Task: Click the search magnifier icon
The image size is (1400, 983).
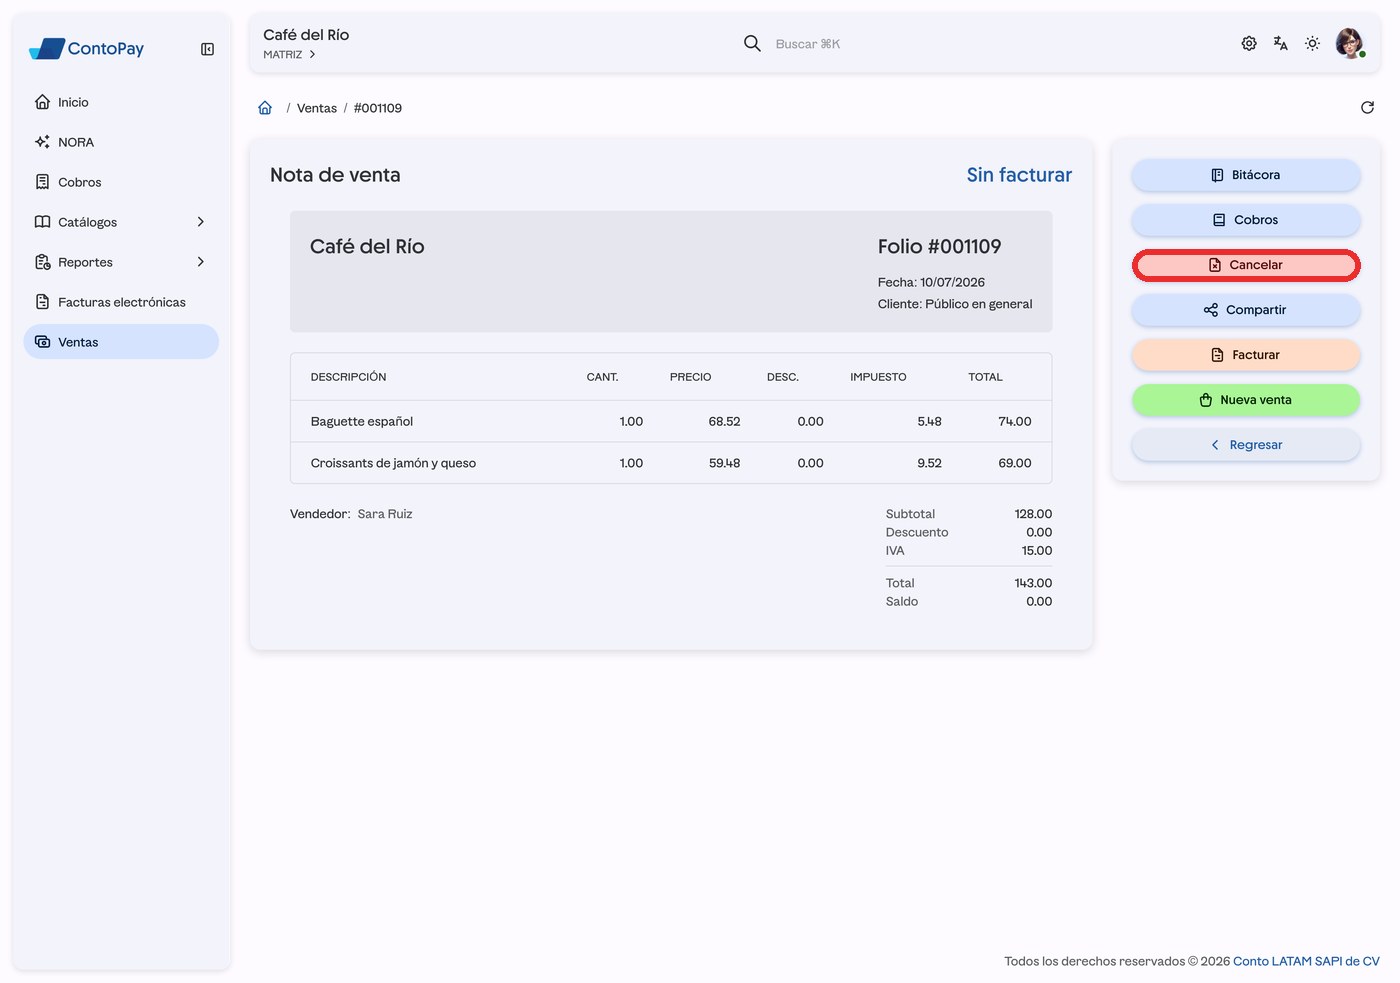Action: click(x=752, y=43)
